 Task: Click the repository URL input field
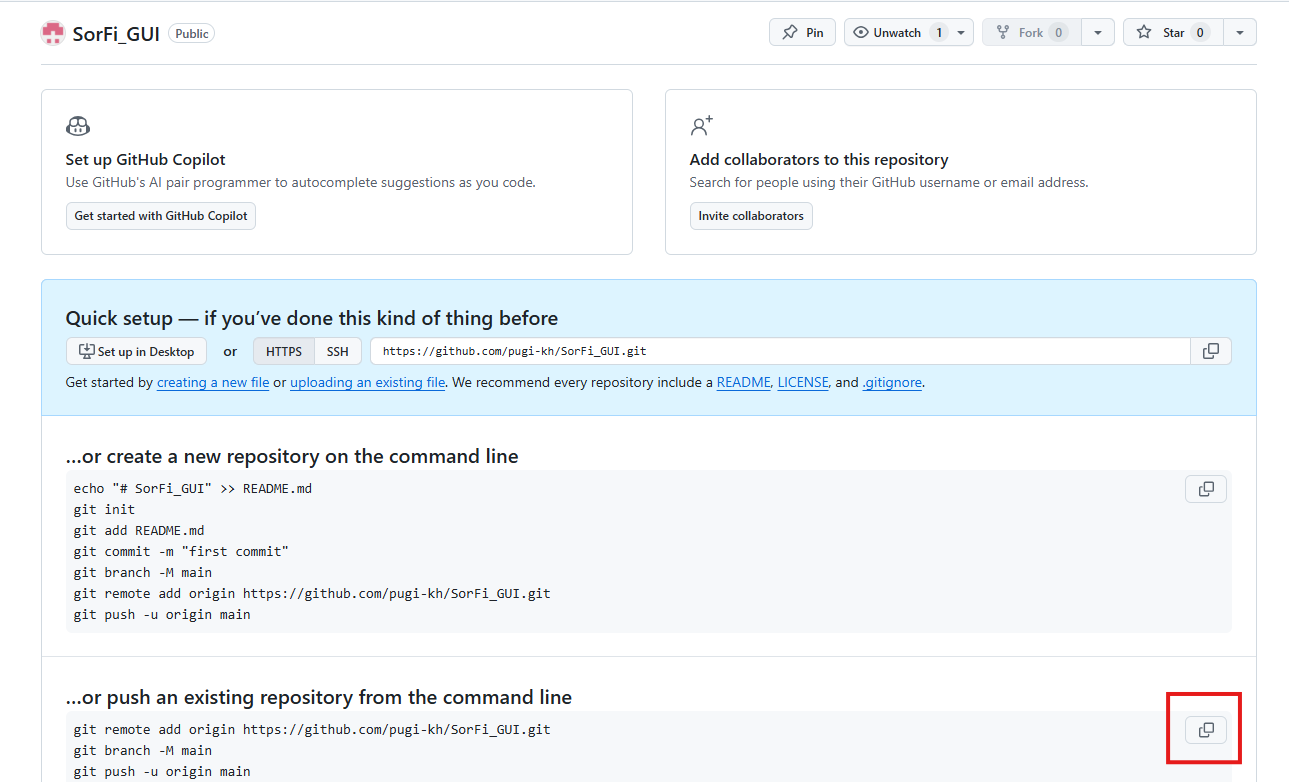pyautogui.click(x=780, y=351)
